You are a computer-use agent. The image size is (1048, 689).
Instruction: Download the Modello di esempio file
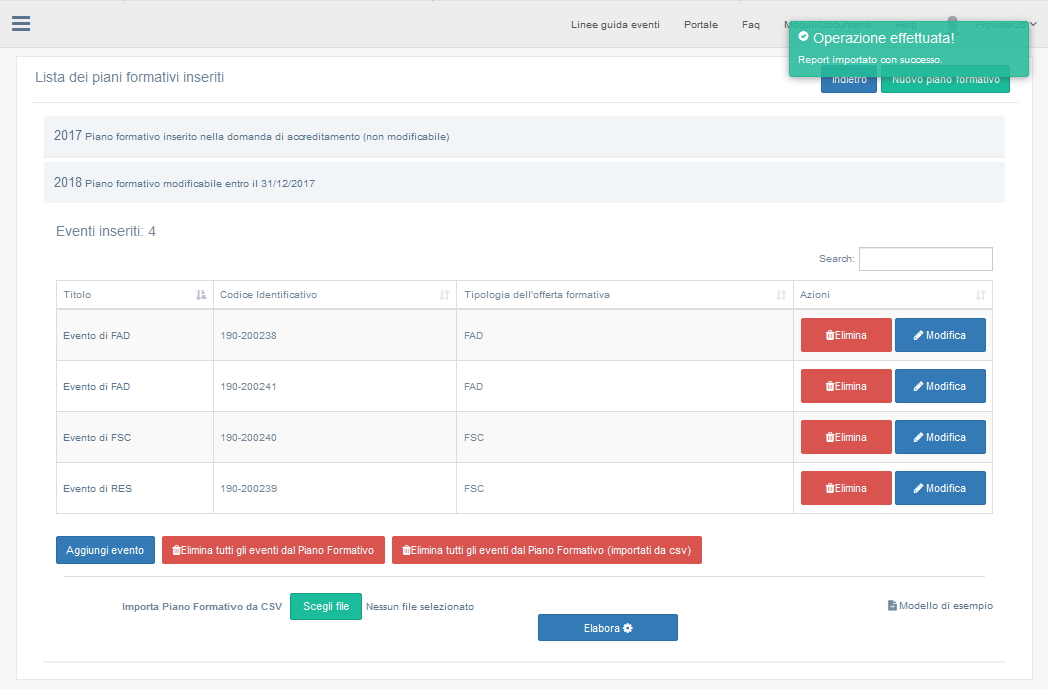click(x=940, y=605)
